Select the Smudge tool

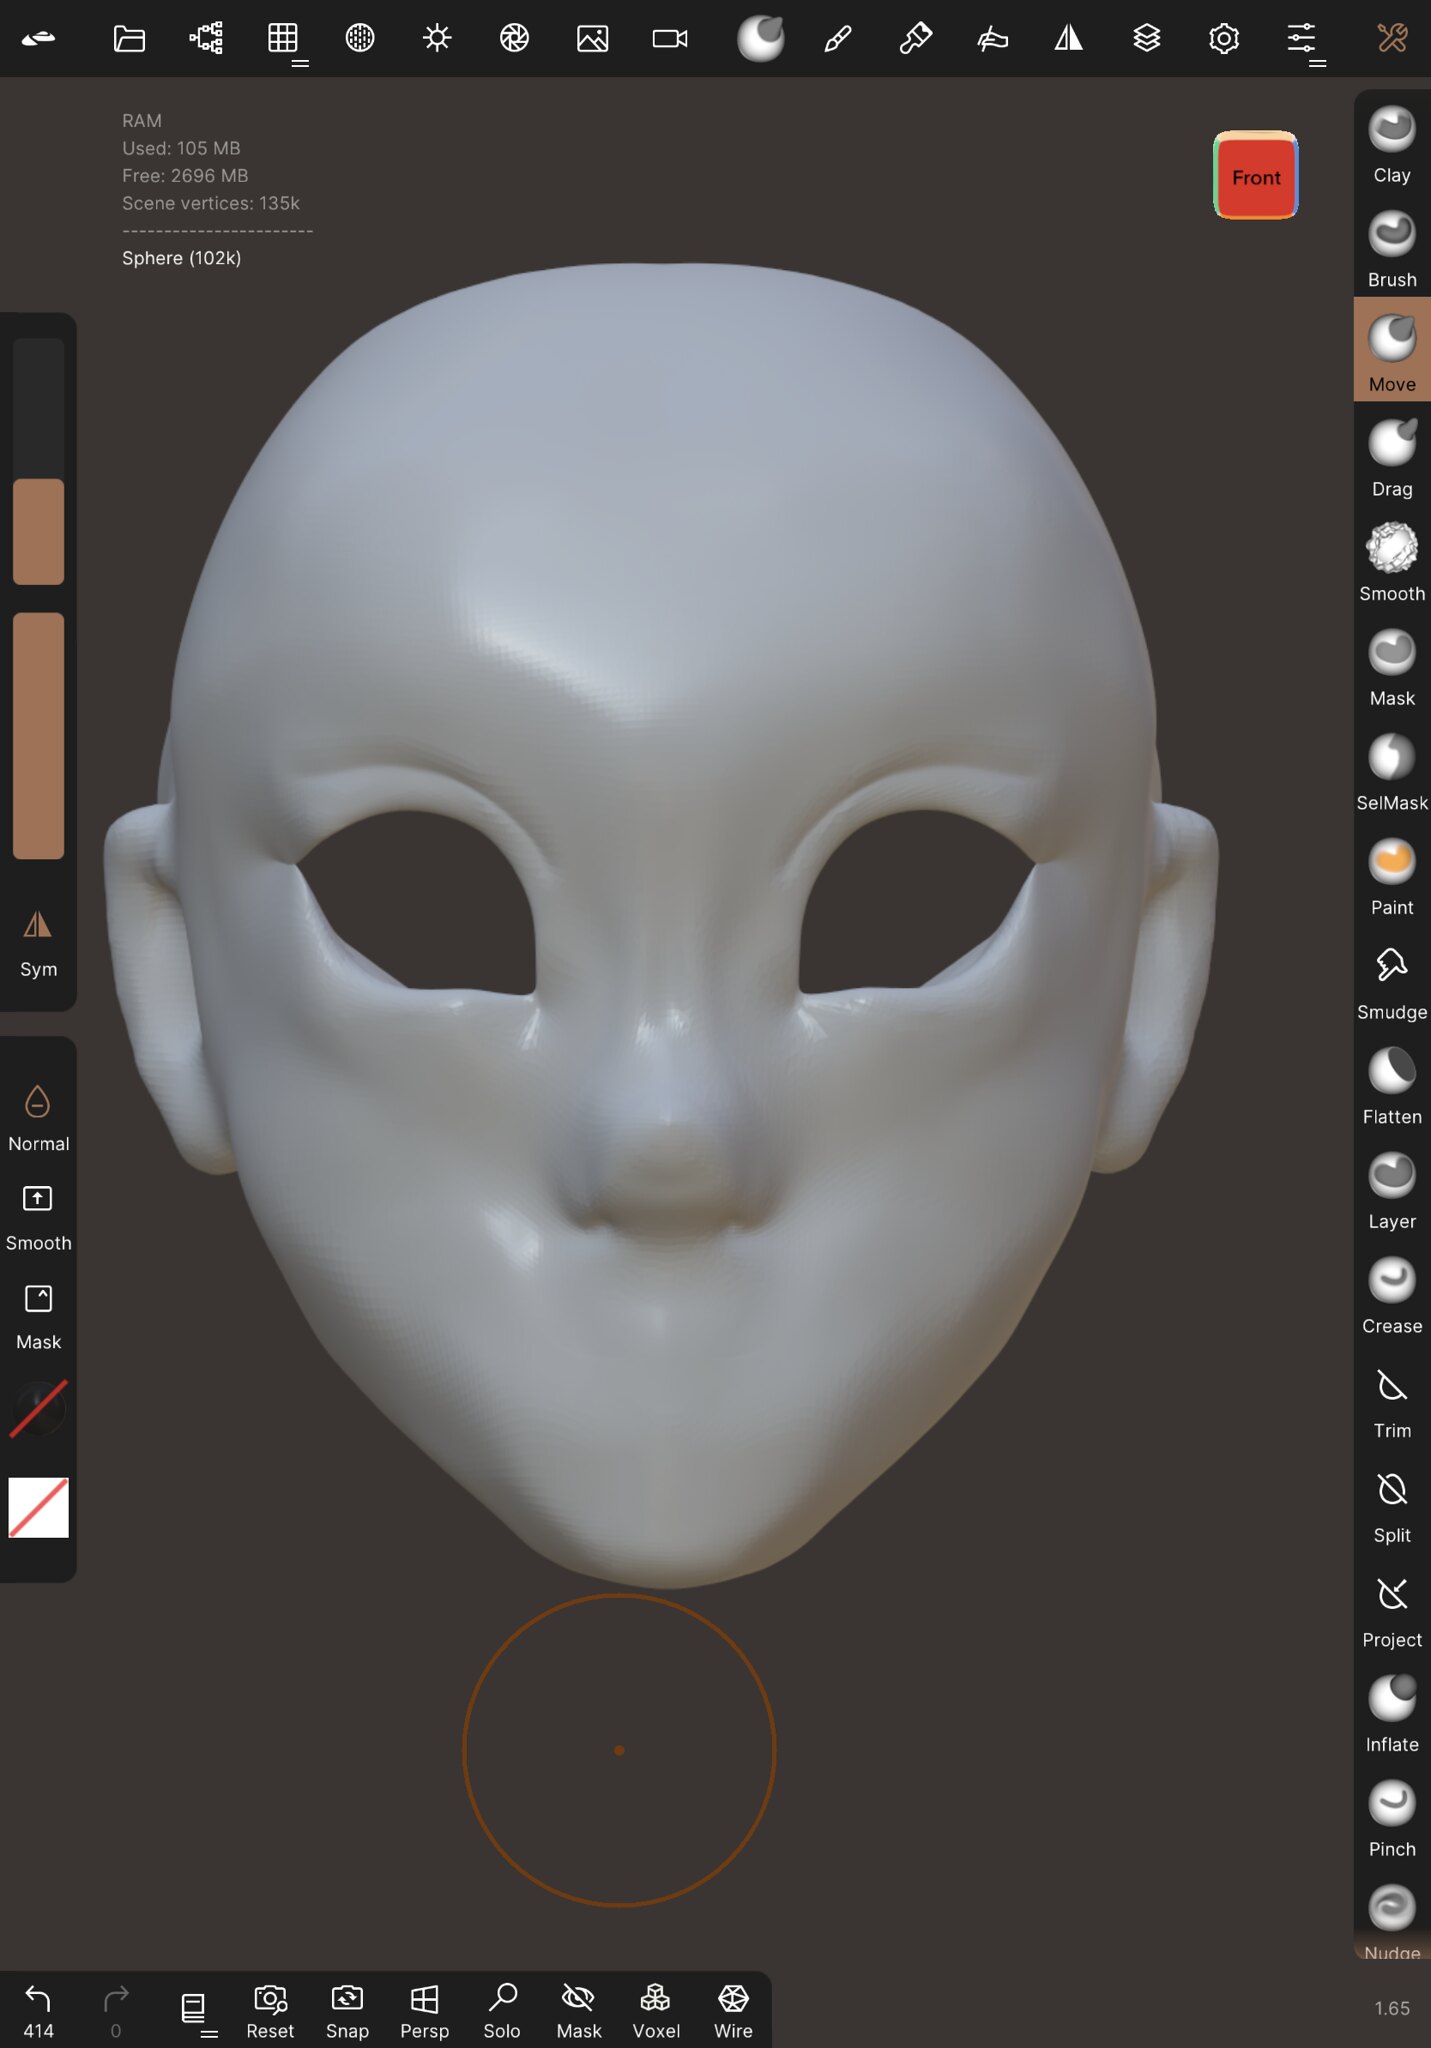click(x=1392, y=982)
